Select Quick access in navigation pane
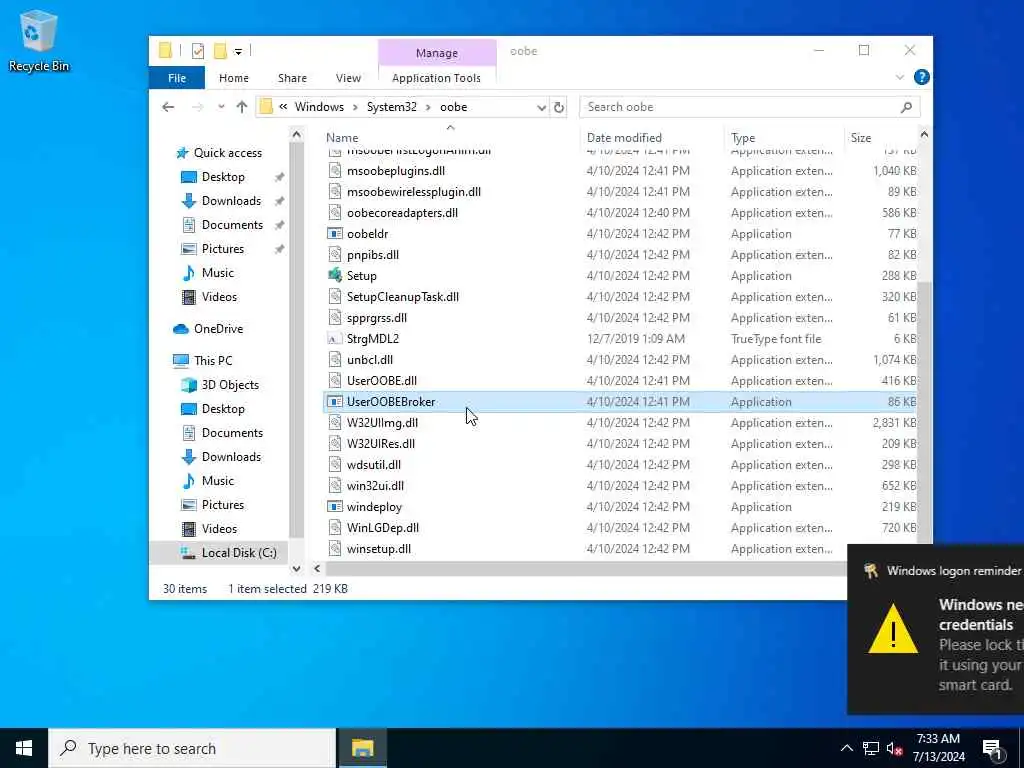1024x768 pixels. click(227, 153)
